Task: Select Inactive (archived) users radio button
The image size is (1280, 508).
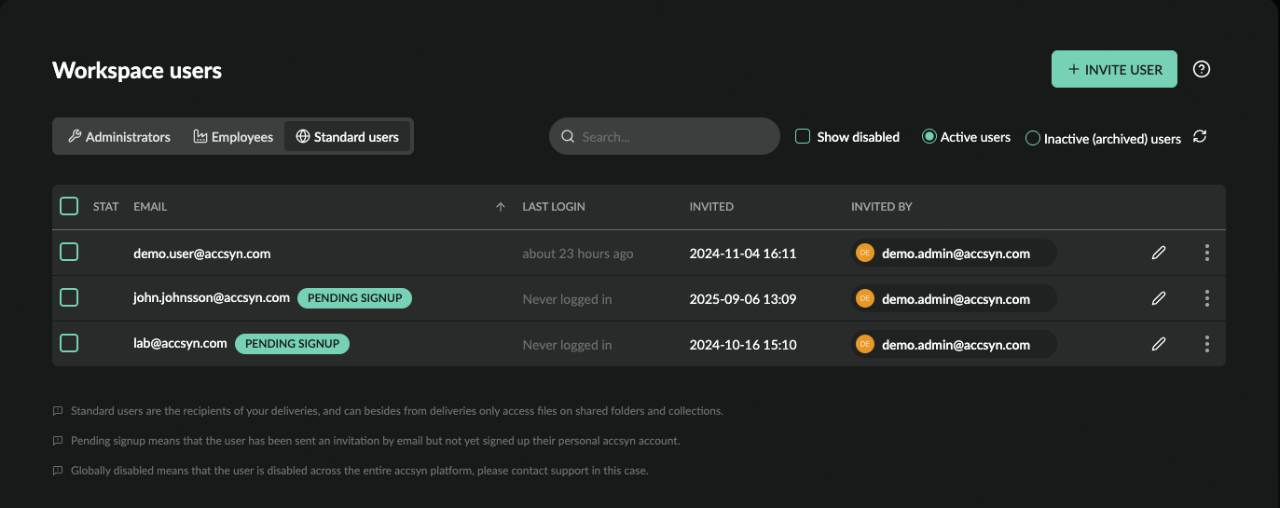Action: click(1033, 139)
